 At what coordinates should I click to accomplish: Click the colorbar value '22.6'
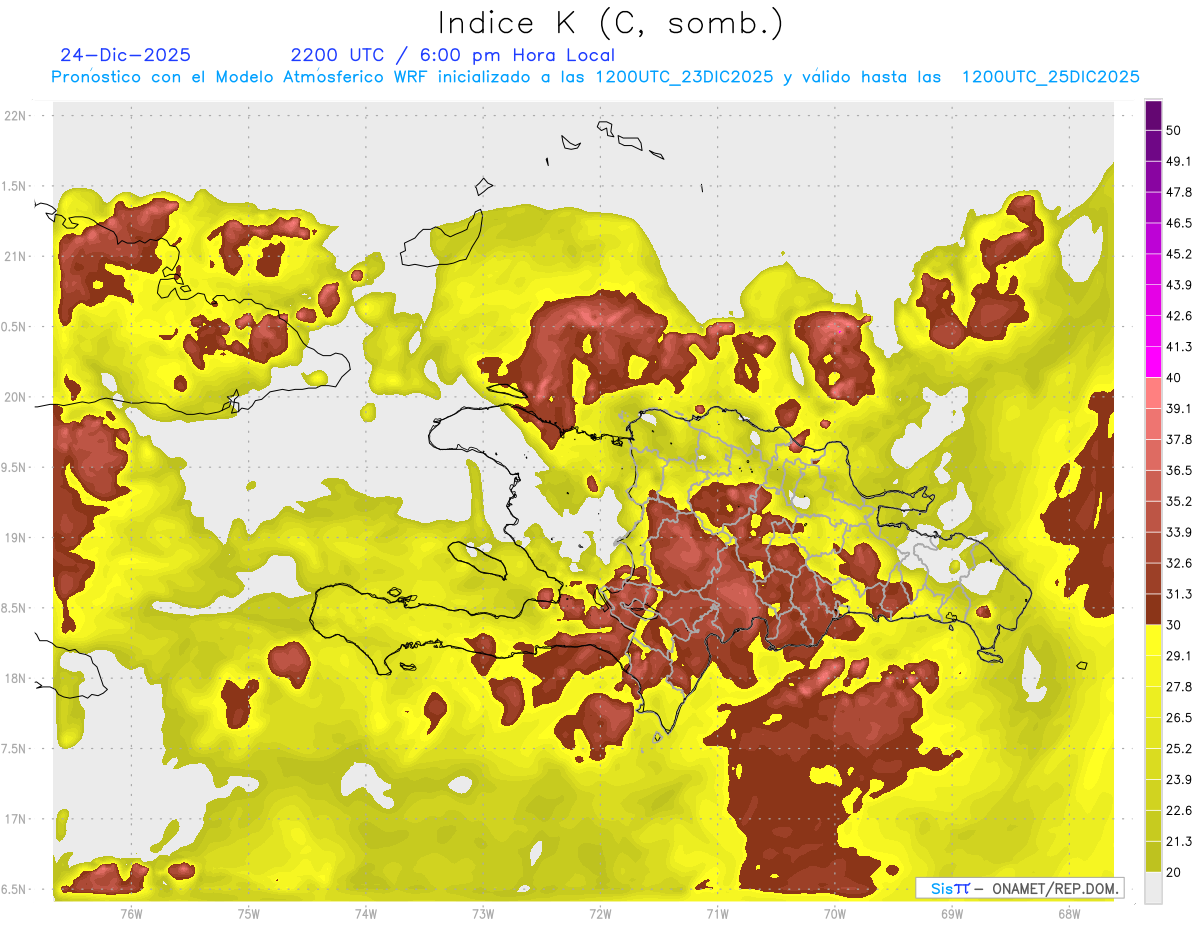(x=1178, y=811)
